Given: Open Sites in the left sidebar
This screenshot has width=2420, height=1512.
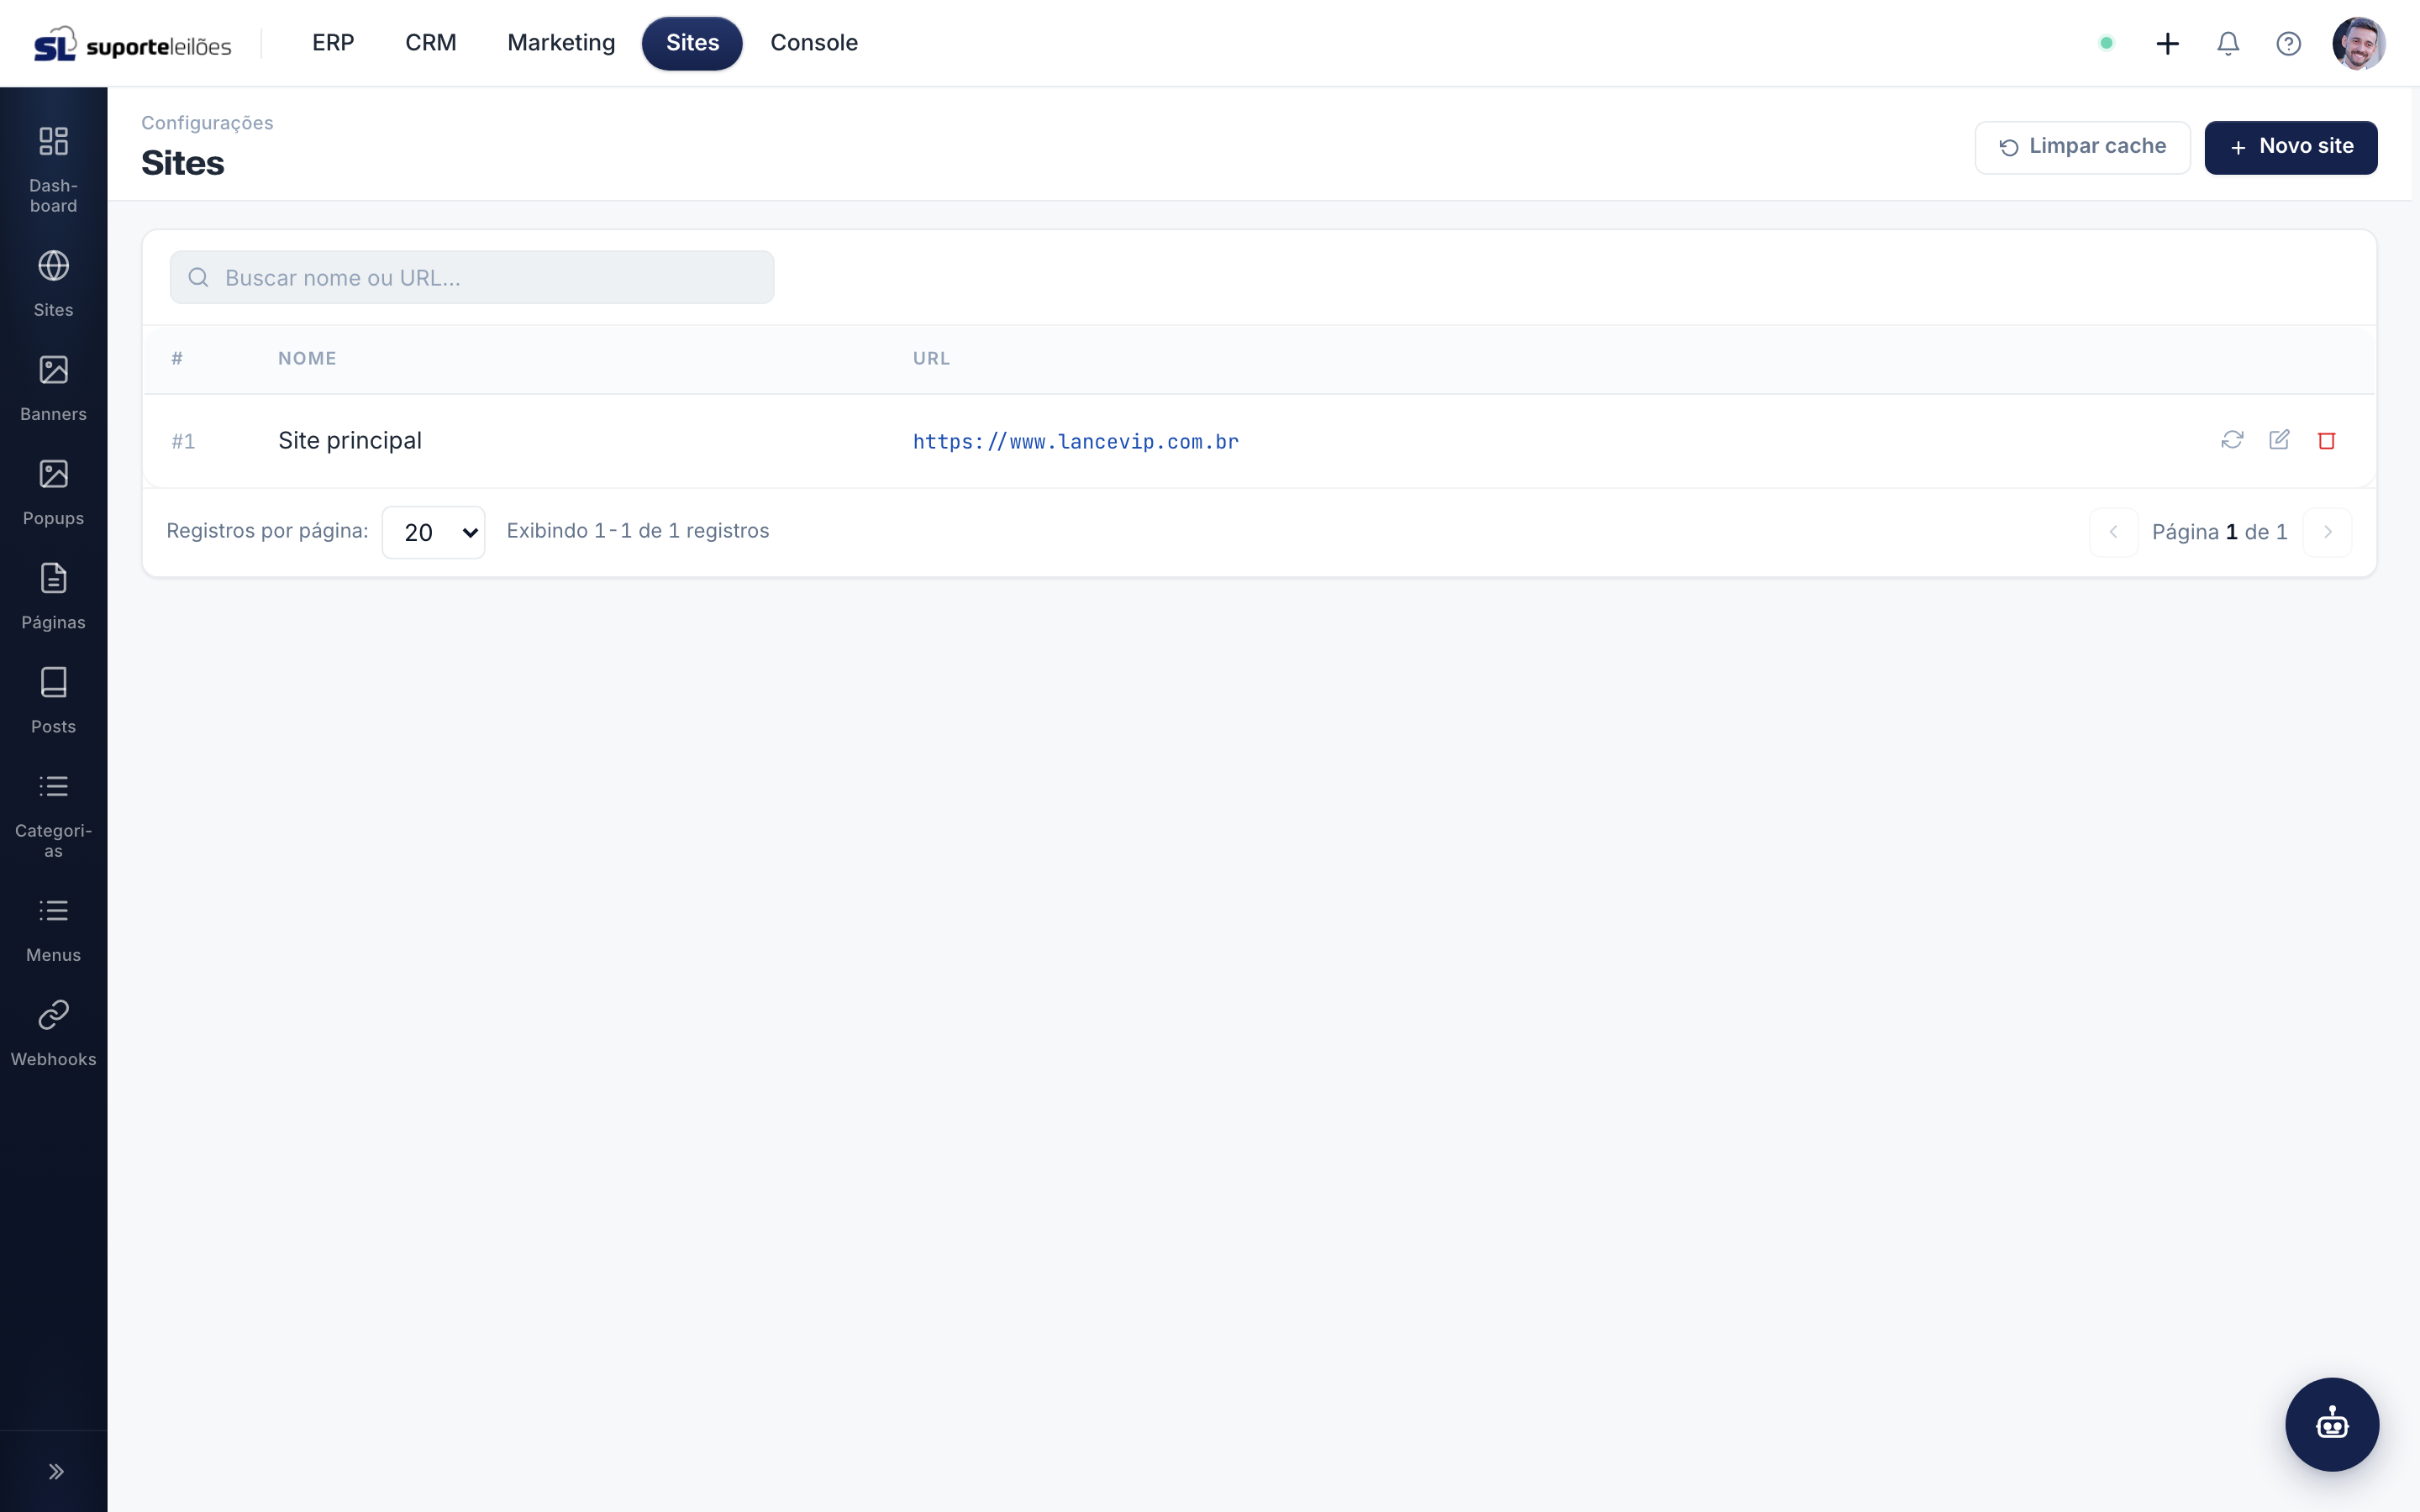Looking at the screenshot, I should 53,283.
